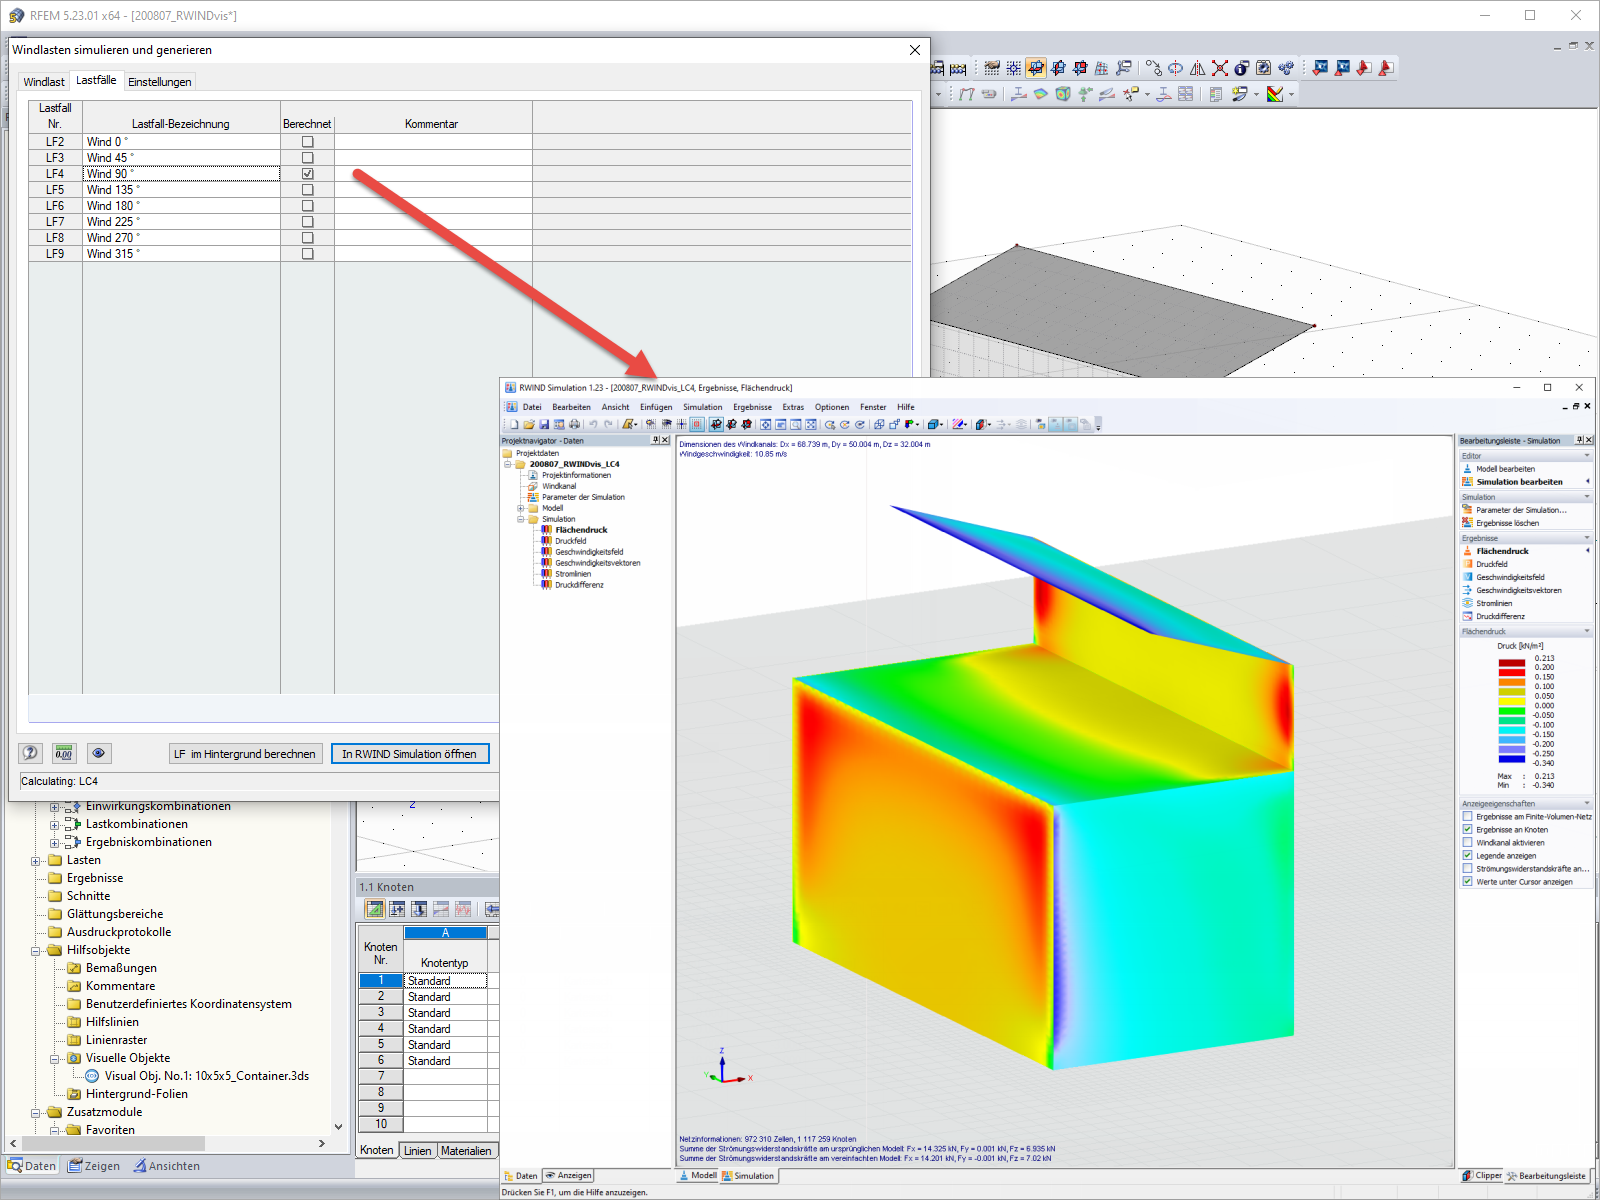The height and width of the screenshot is (1200, 1600).
Task: Click the mirror icon in RFEM toolbar
Action: (1198, 68)
